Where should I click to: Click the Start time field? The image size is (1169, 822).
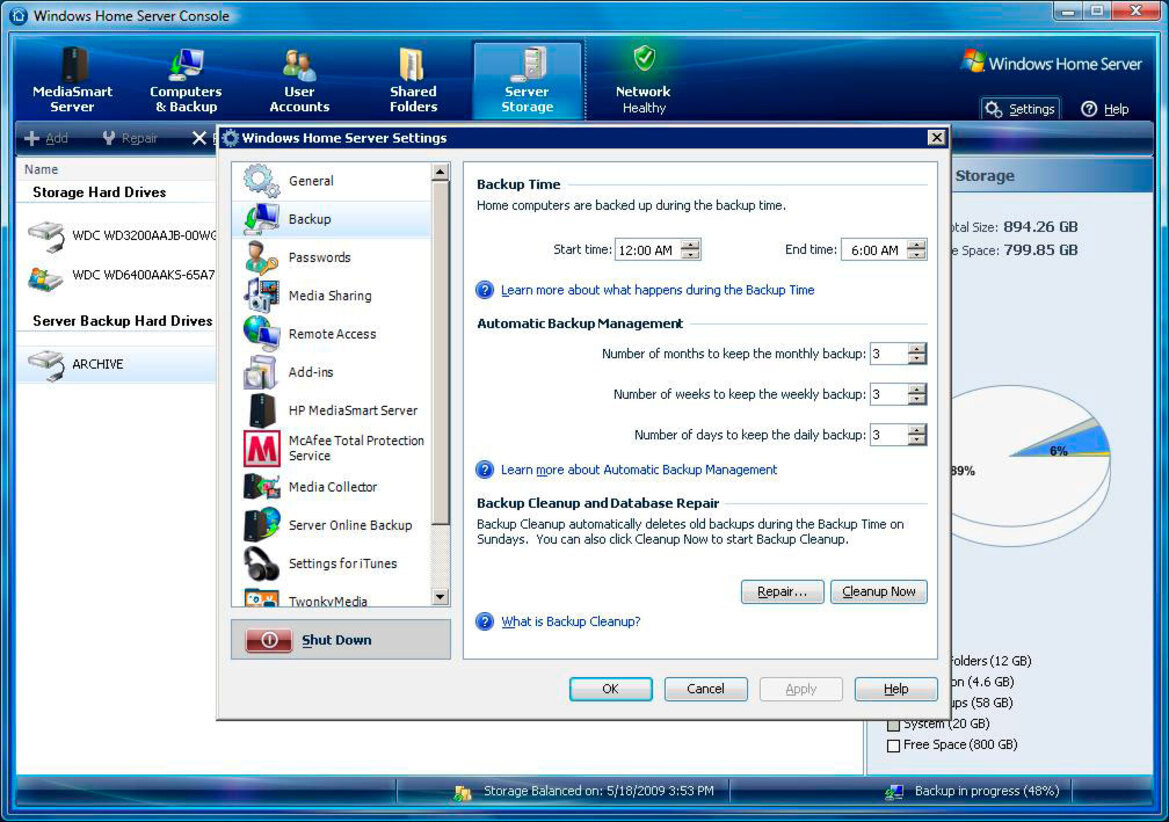(x=647, y=250)
